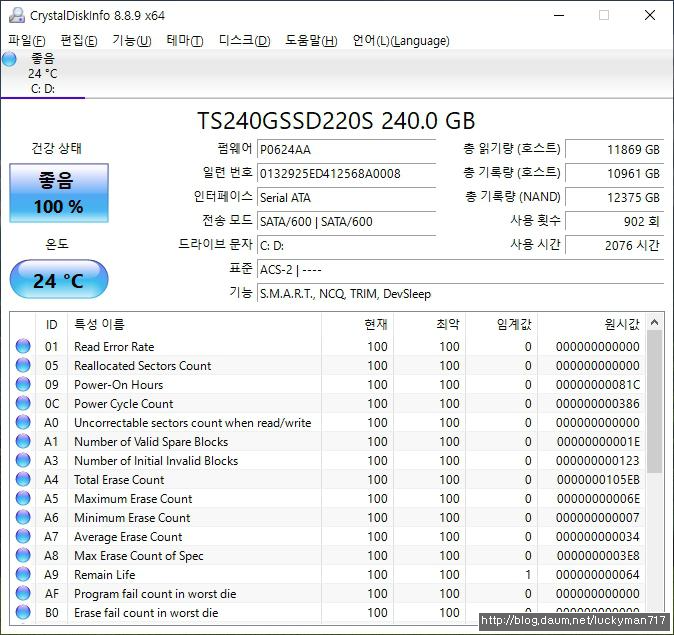Click the 원시값 column header
Image resolution: width=674 pixels, height=635 pixels.
[591, 325]
